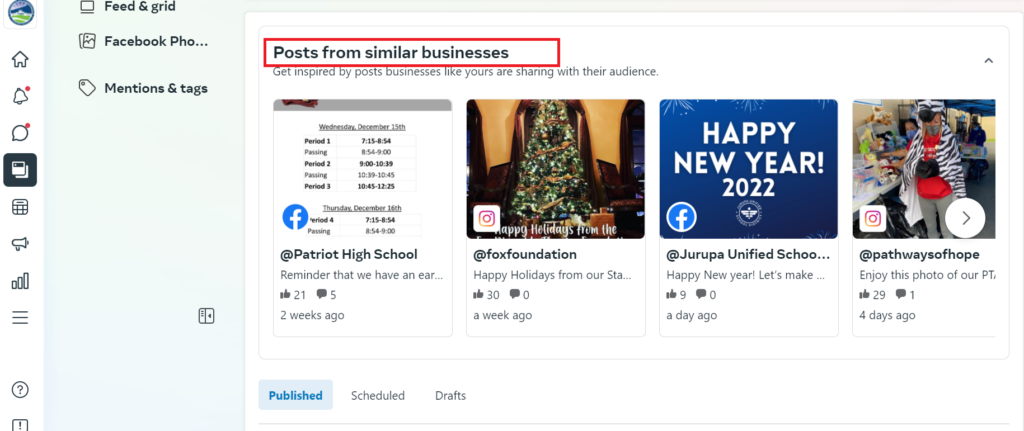1024x431 pixels.
Task: Click the report a problem exclamation icon
Action: pyautogui.click(x=20, y=424)
